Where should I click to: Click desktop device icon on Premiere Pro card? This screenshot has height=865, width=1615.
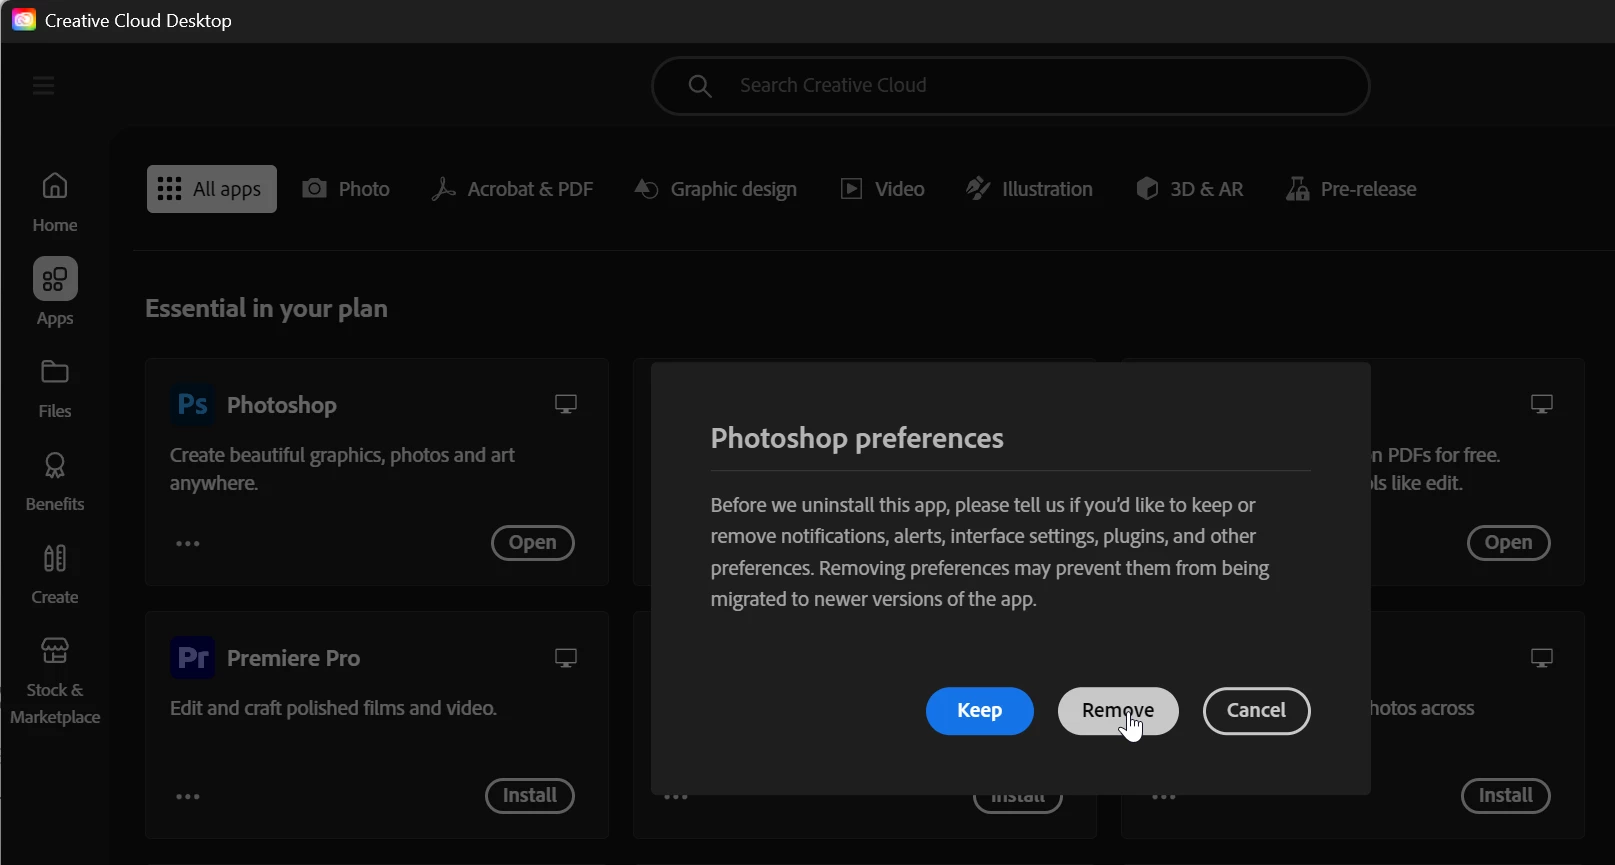(566, 658)
